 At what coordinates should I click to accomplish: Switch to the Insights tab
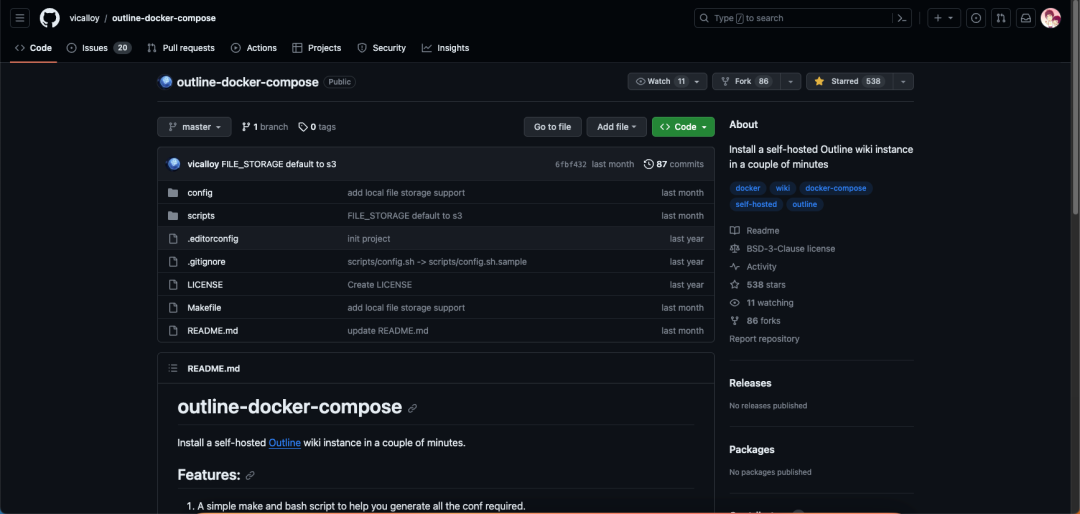445,48
